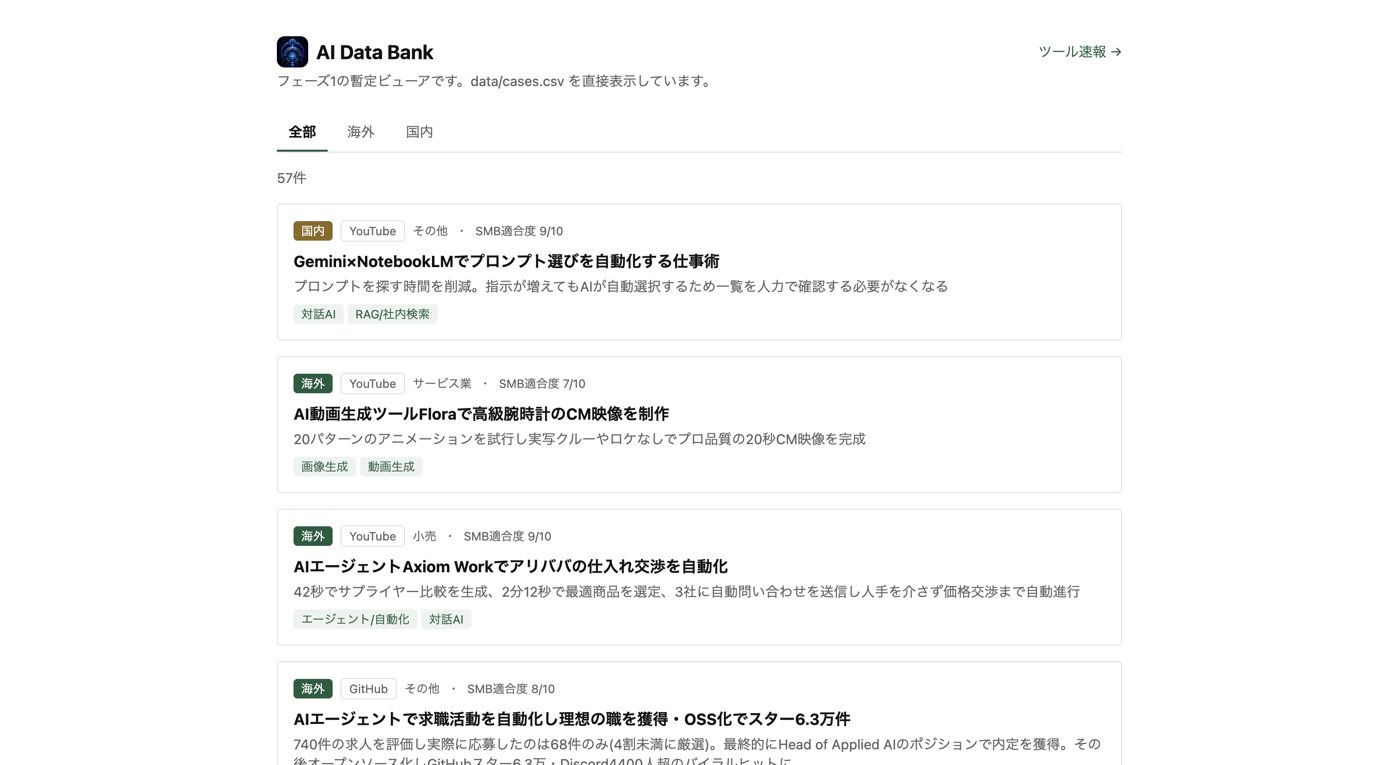
Task: Click プロンプトを探す時間を削減 description text
Action: 621,286
